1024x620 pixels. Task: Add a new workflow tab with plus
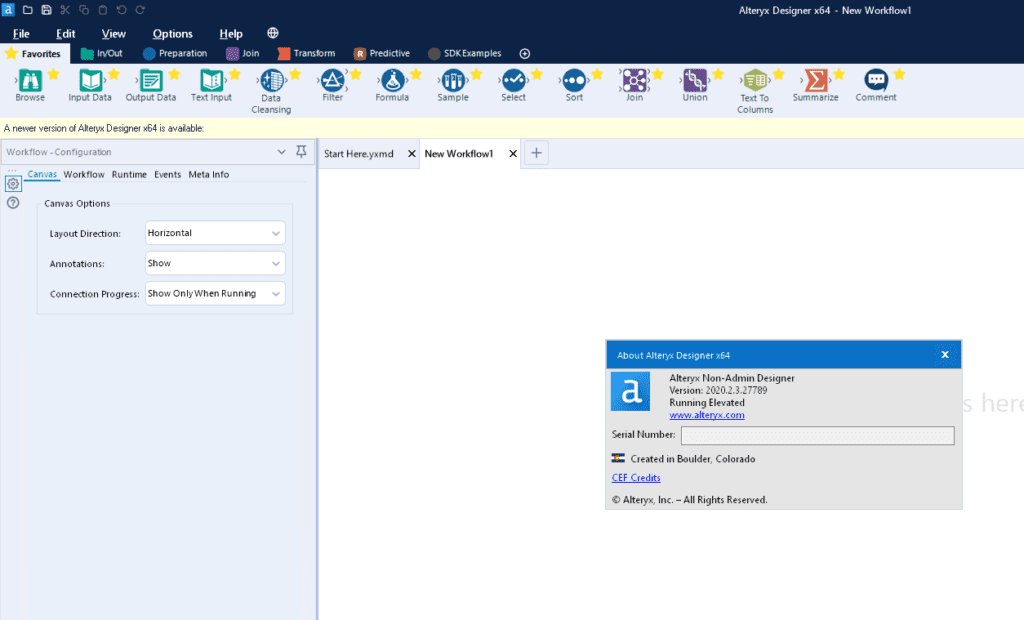click(536, 153)
